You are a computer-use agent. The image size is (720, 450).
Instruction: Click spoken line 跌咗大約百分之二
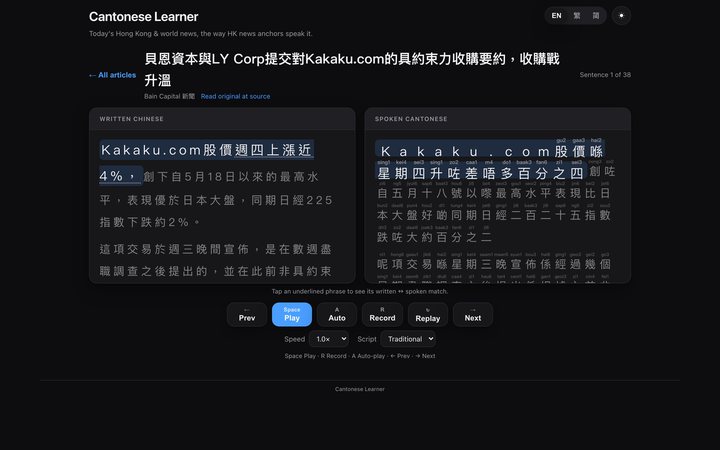coord(434,237)
